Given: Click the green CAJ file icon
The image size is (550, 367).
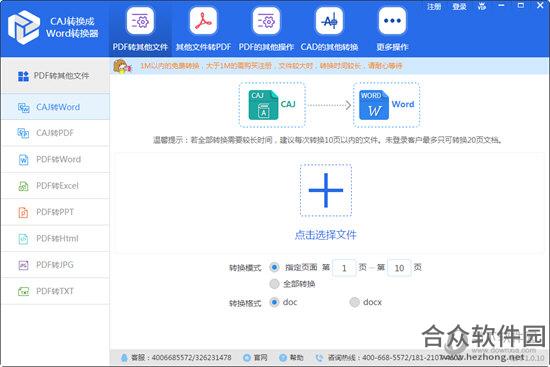Looking at the screenshot, I should [x=263, y=105].
